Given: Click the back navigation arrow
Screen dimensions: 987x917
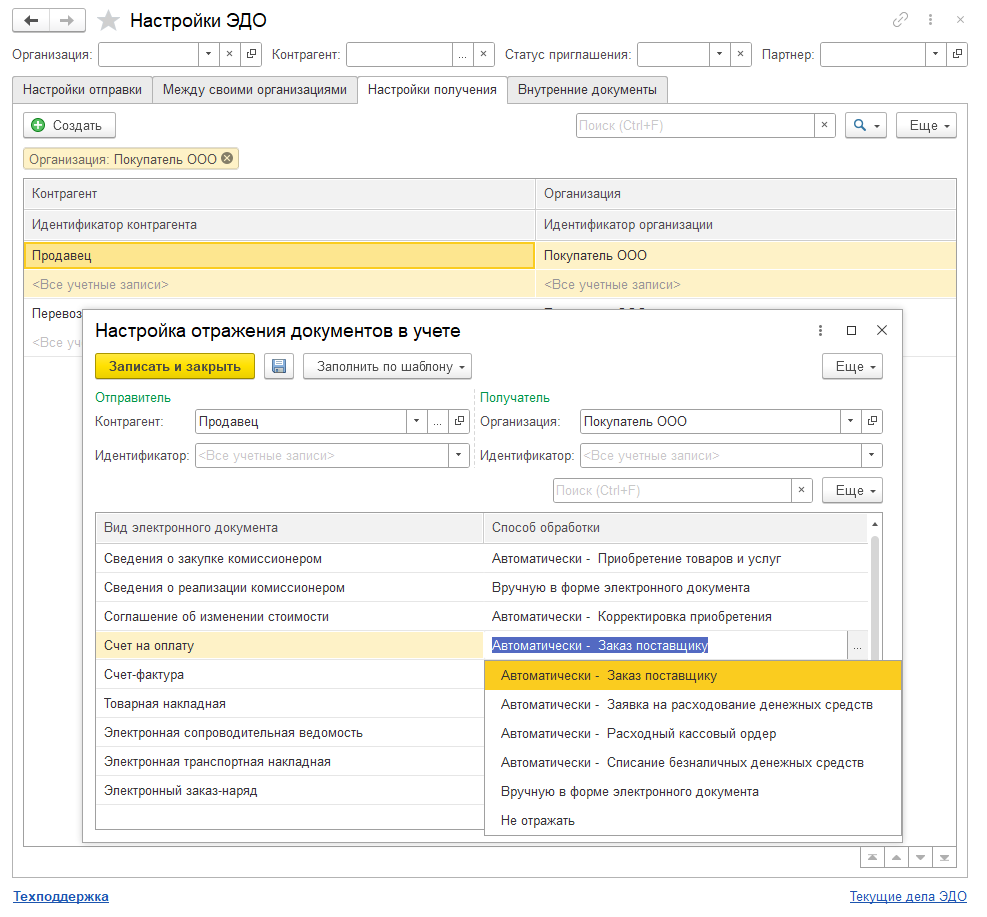Looking at the screenshot, I should [31, 21].
